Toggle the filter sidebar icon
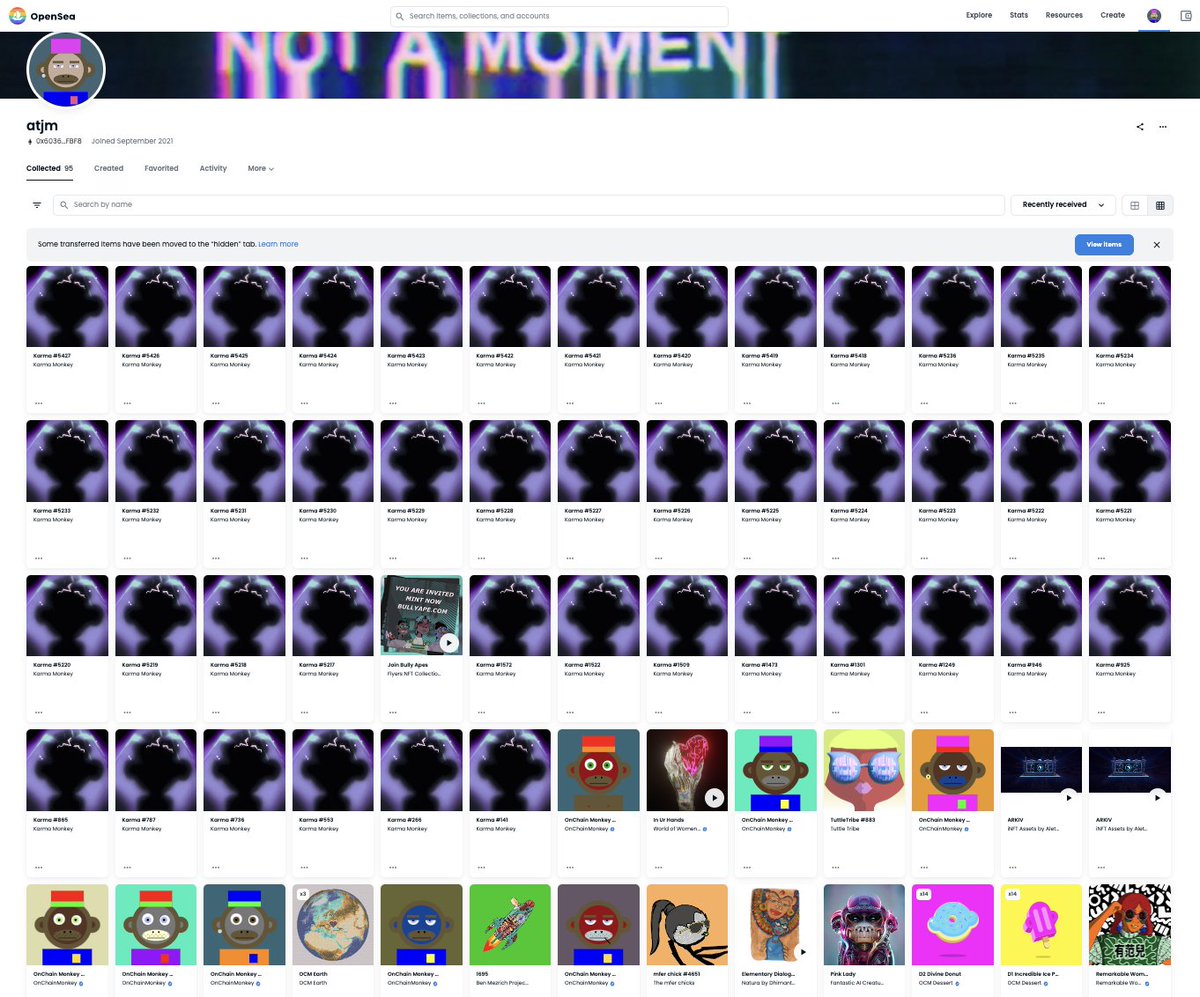The image size is (1200, 997). click(37, 205)
